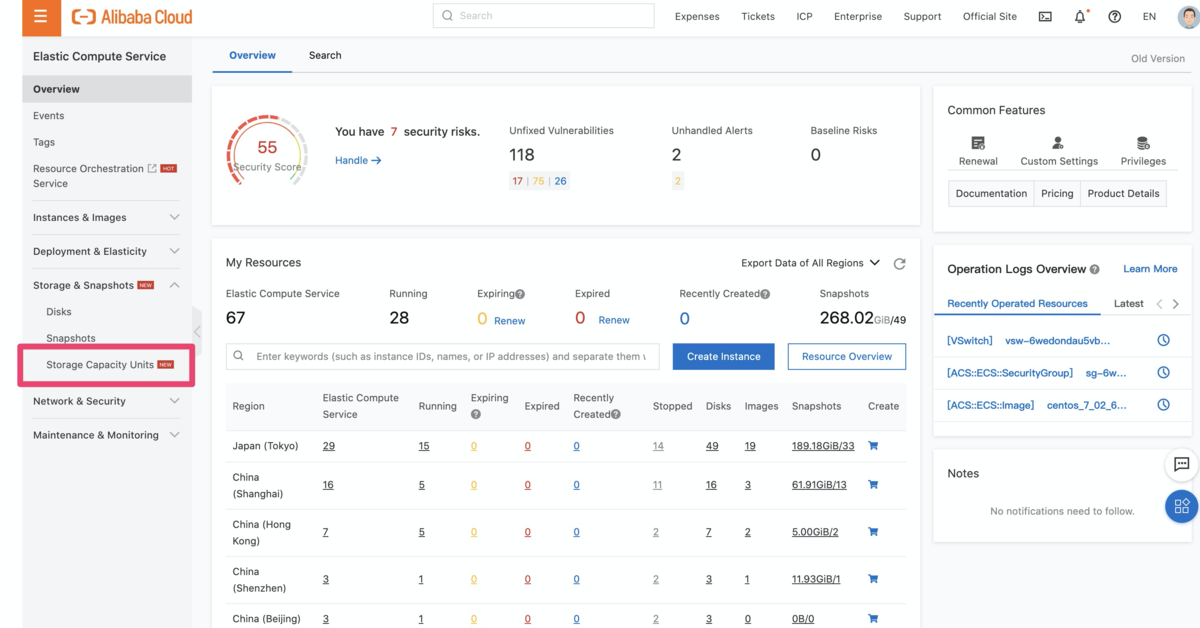Open the China (Hong Kong) create cart icon
This screenshot has height=628, width=1200.
tap(873, 532)
